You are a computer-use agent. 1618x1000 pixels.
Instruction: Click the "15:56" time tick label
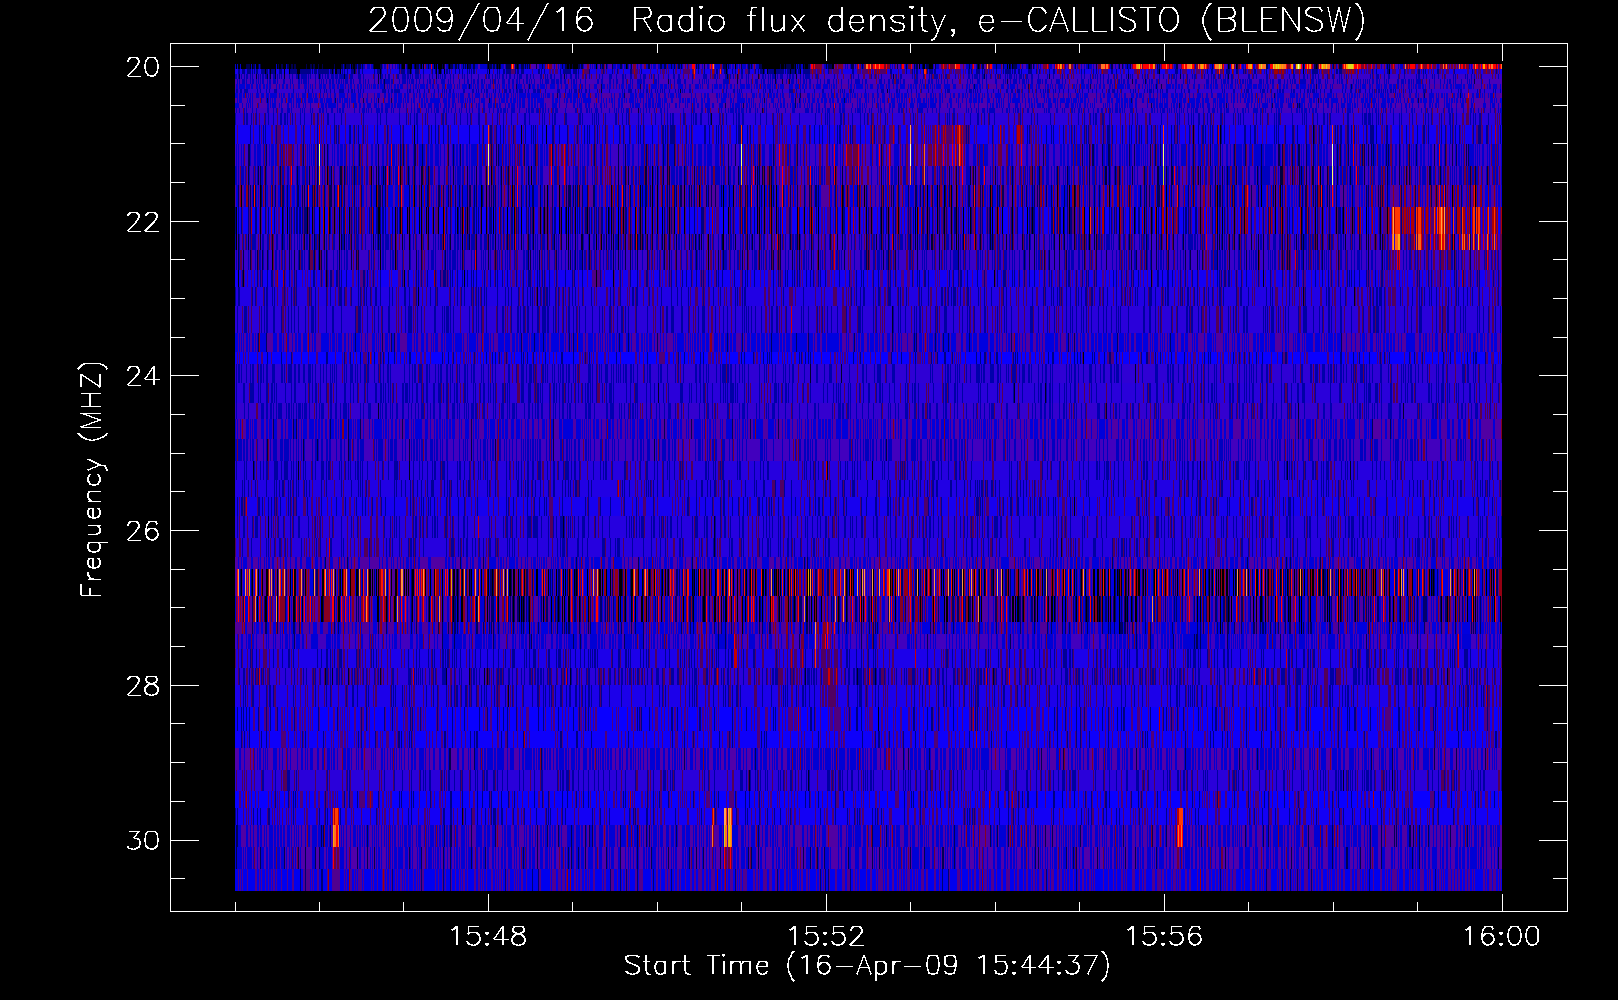click(x=1164, y=937)
